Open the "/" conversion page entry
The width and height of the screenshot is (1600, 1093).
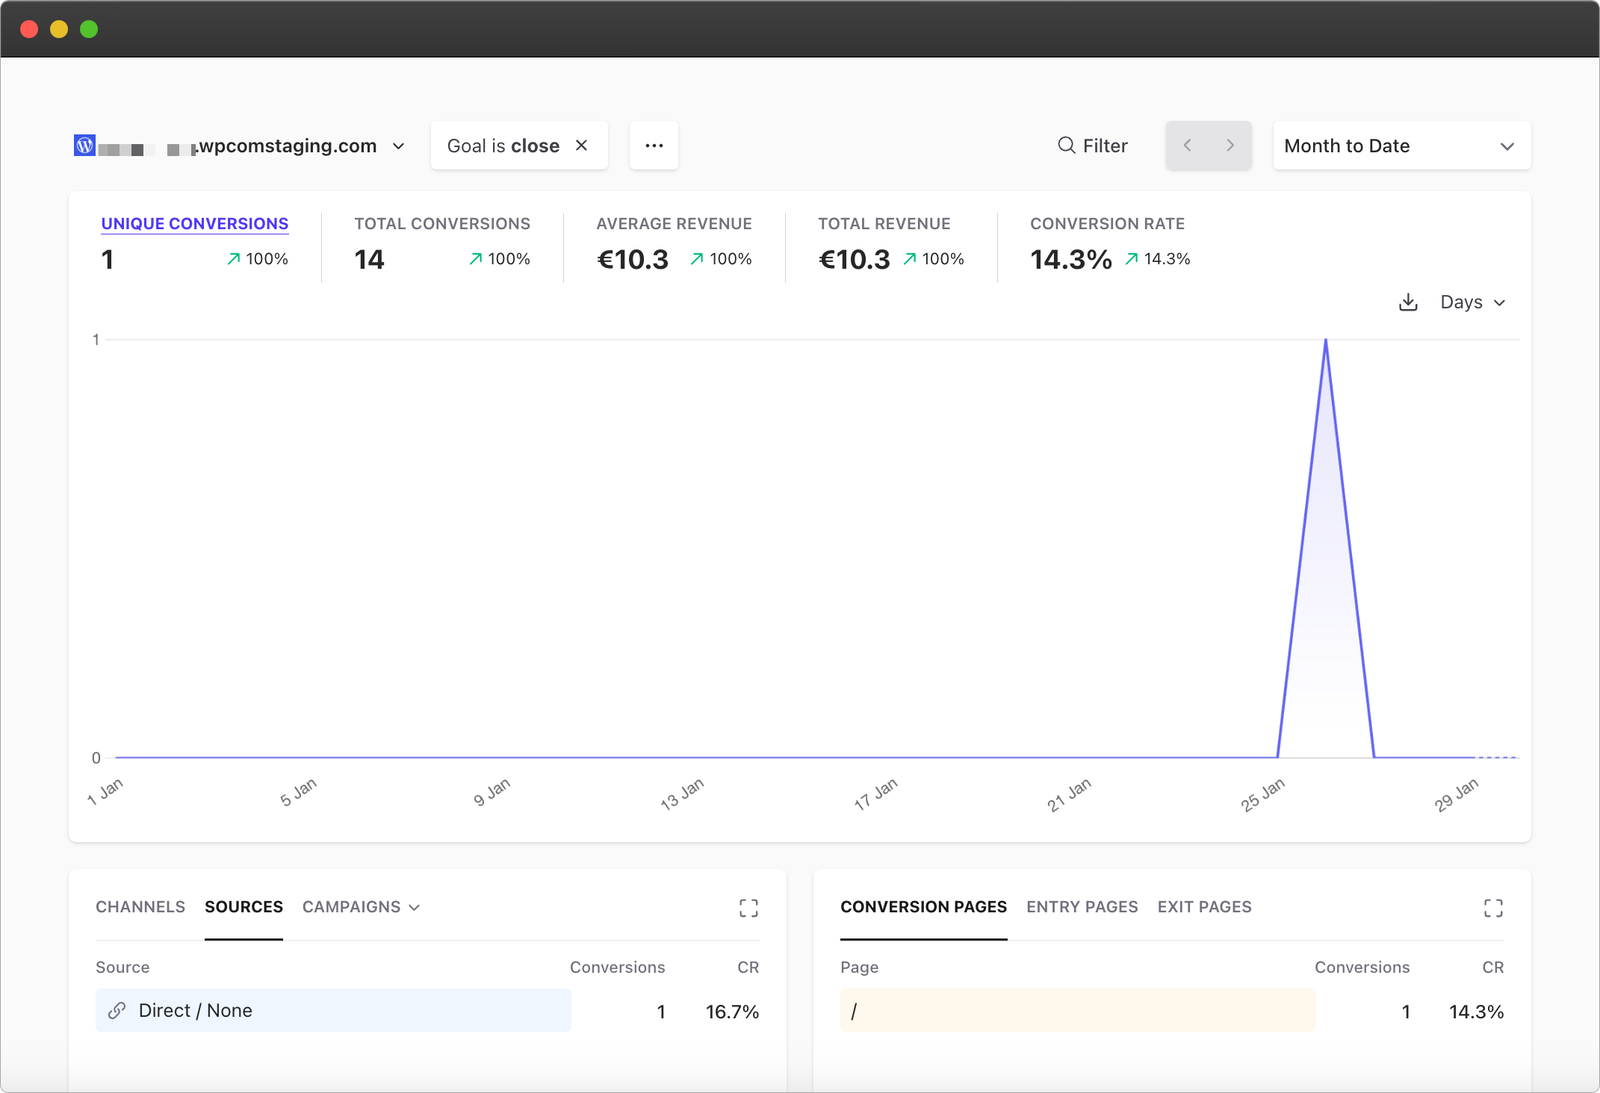(855, 1010)
